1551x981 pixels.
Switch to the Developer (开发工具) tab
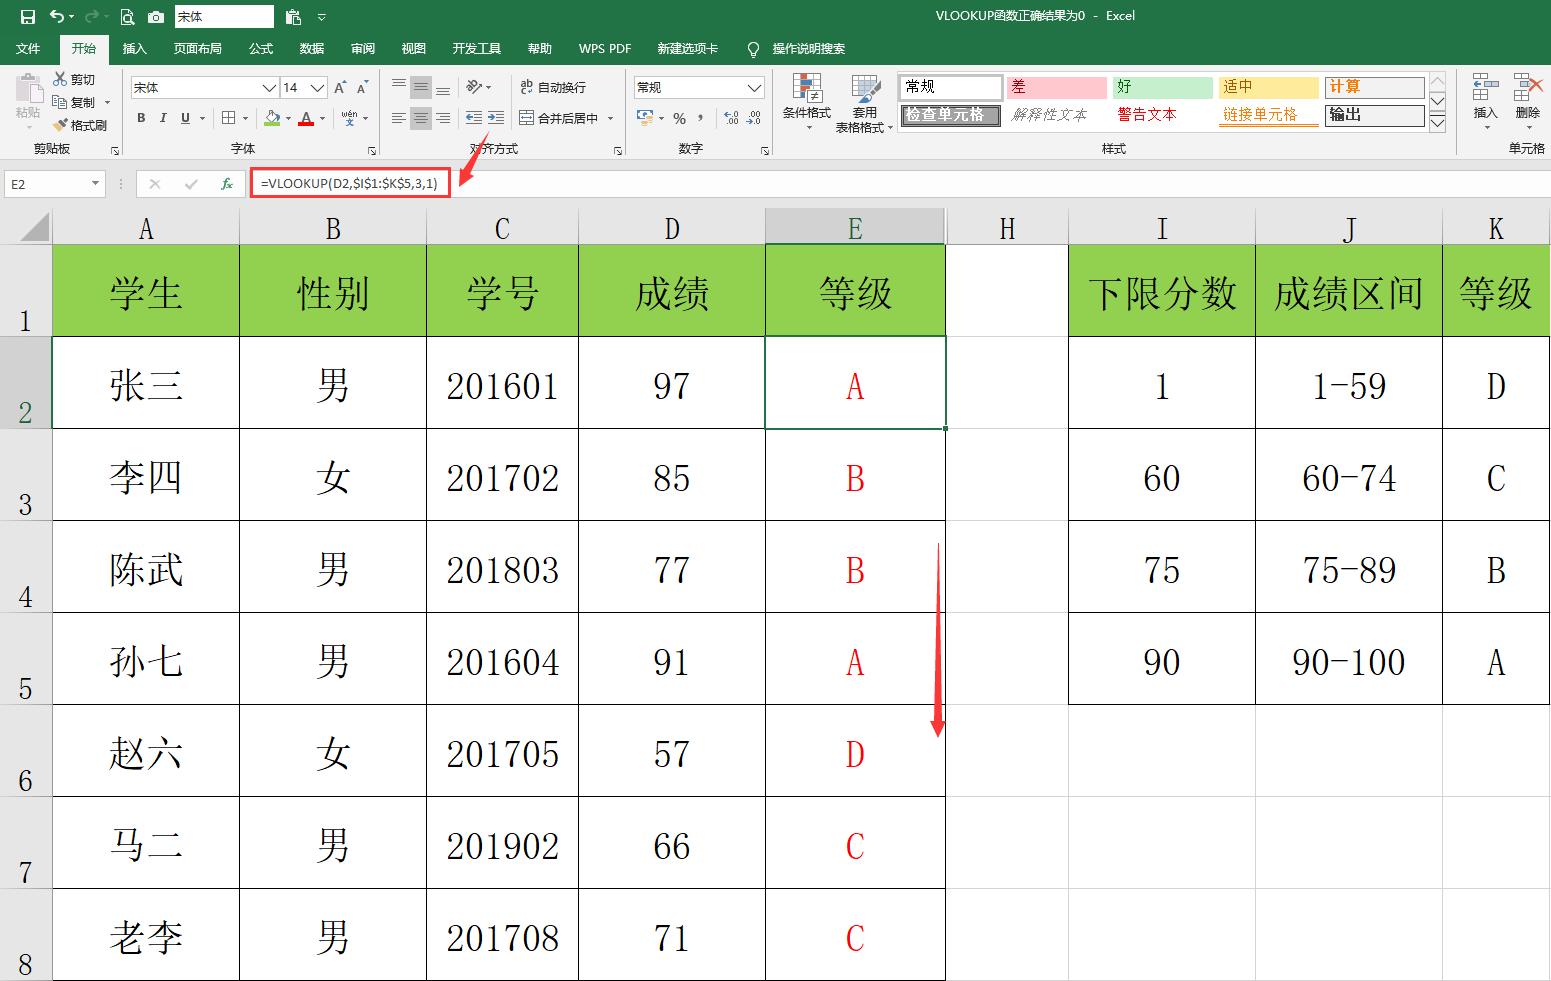click(476, 48)
